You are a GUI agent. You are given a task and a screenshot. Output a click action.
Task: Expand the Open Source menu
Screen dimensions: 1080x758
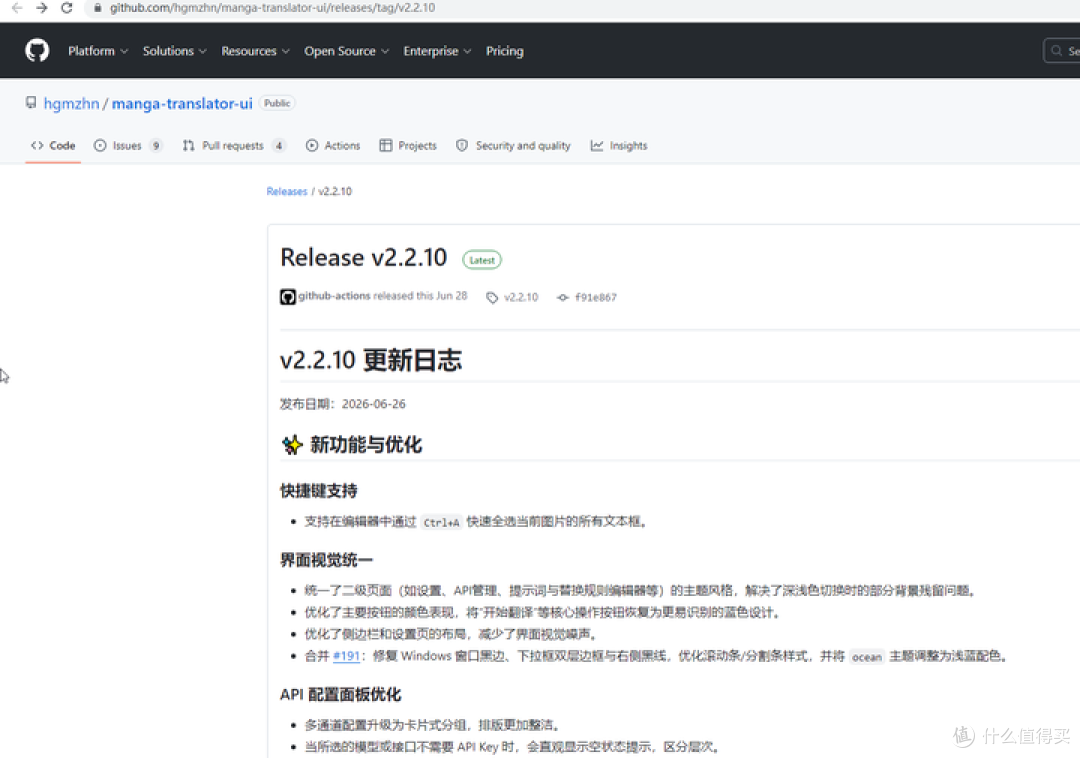[346, 51]
